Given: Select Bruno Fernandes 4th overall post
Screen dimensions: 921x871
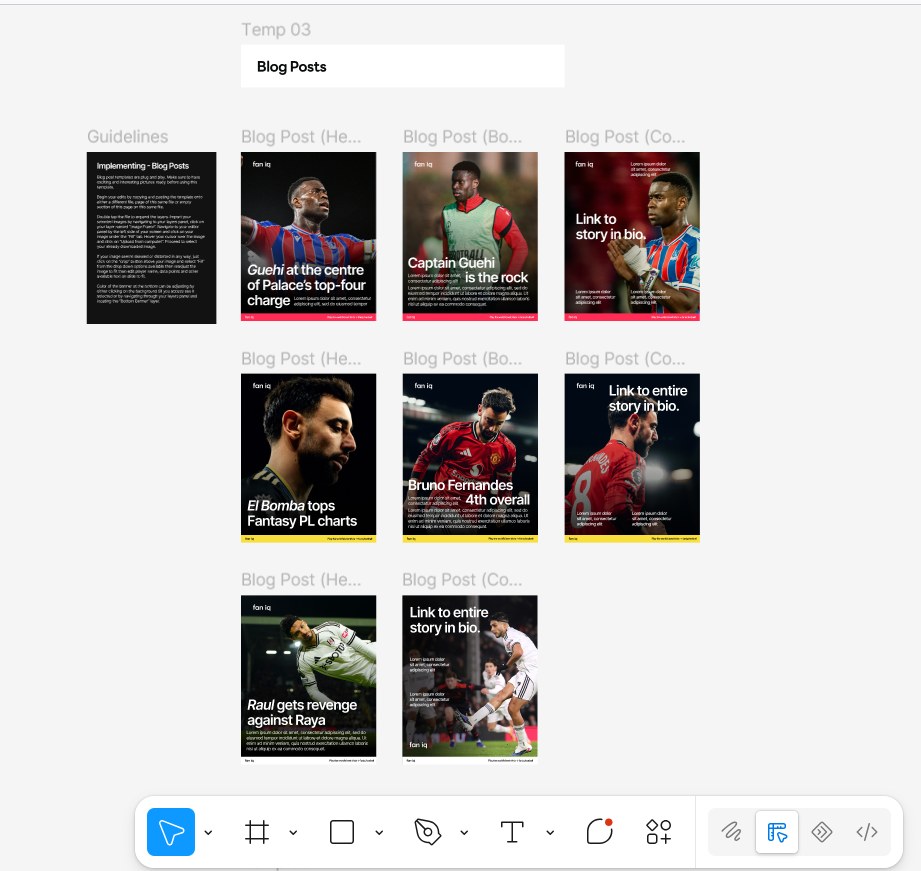Looking at the screenshot, I should point(470,458).
